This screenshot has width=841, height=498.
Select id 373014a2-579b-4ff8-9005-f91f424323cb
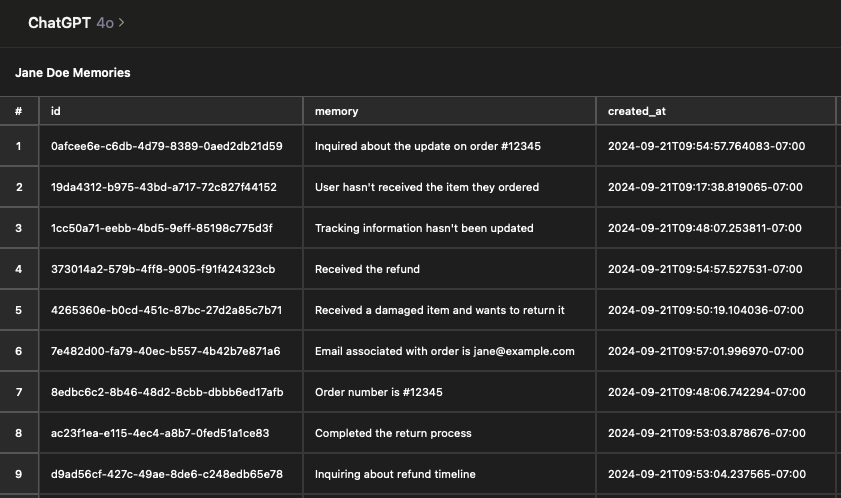coord(163,269)
